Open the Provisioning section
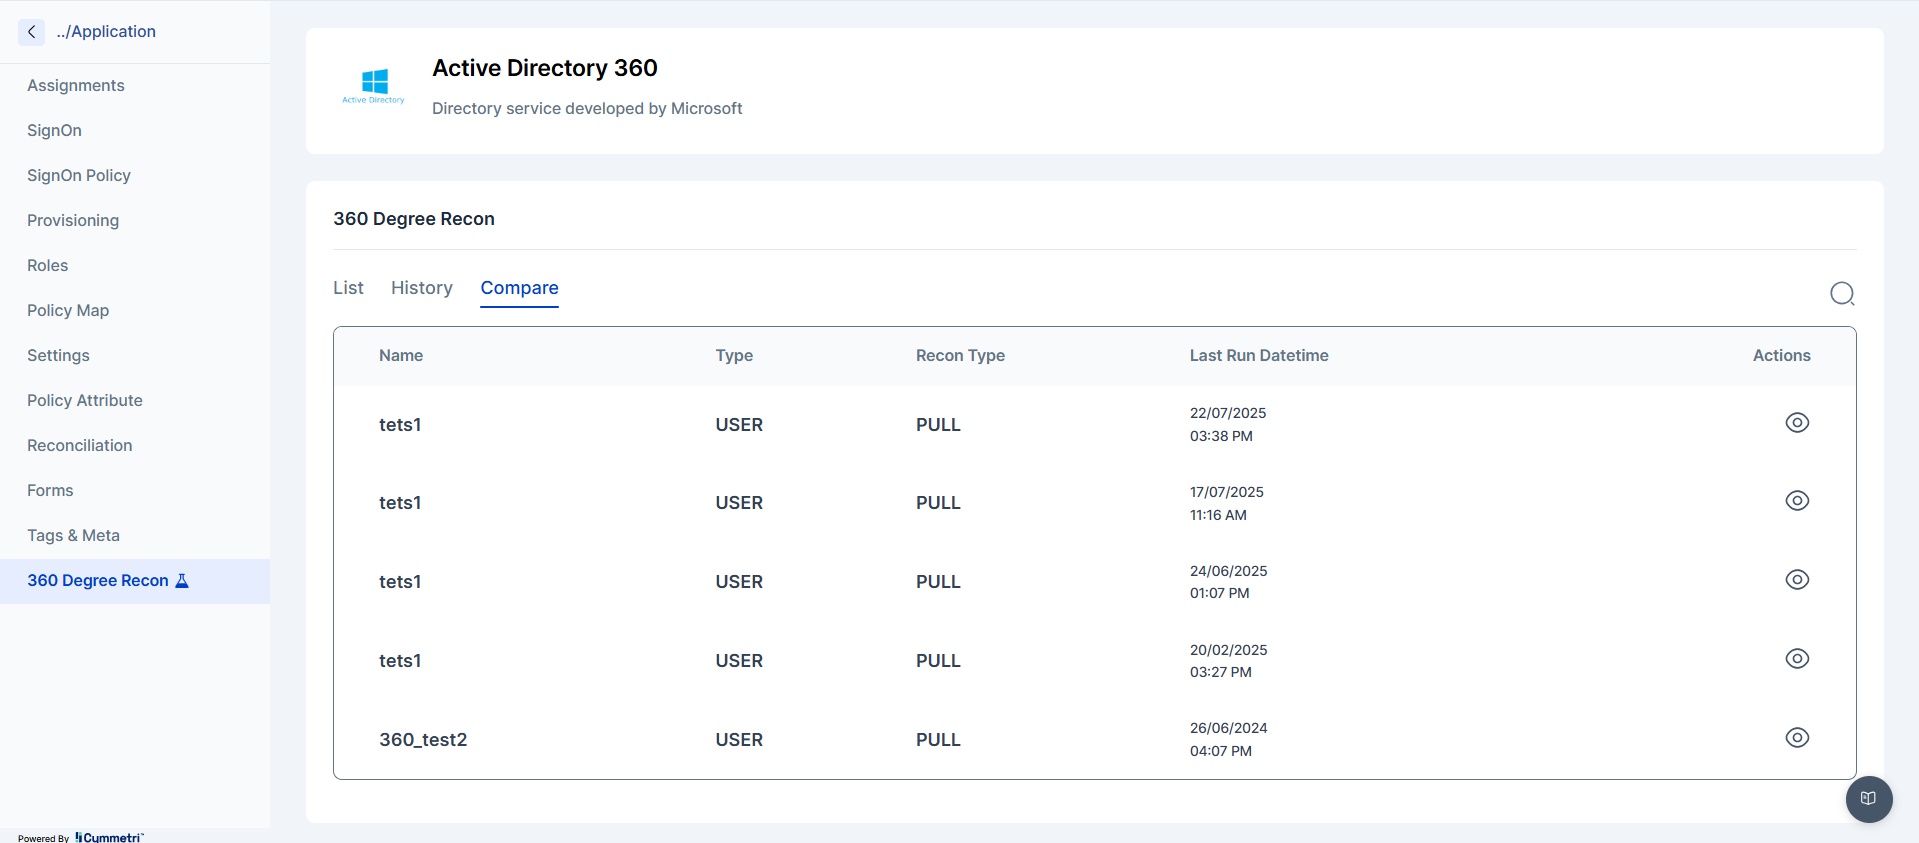 [73, 221]
